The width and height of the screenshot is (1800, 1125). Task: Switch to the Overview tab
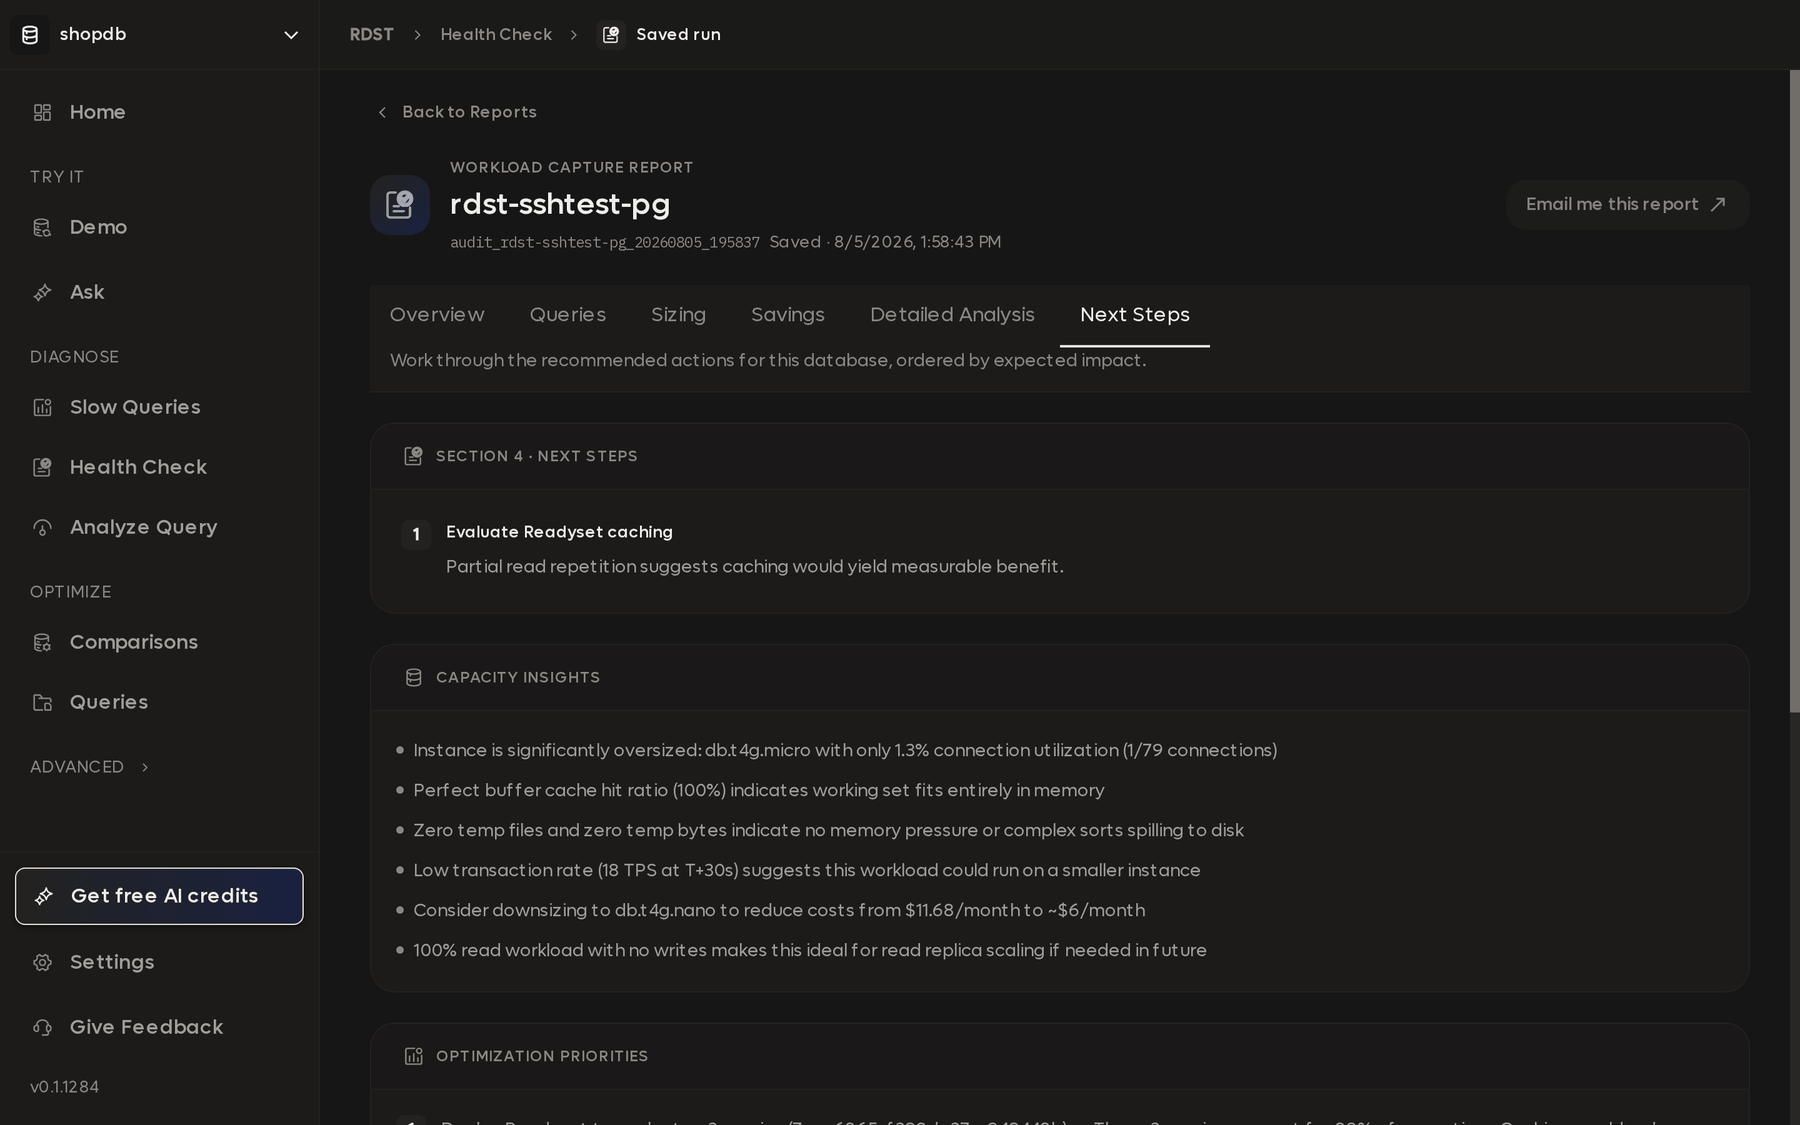[x=437, y=315]
